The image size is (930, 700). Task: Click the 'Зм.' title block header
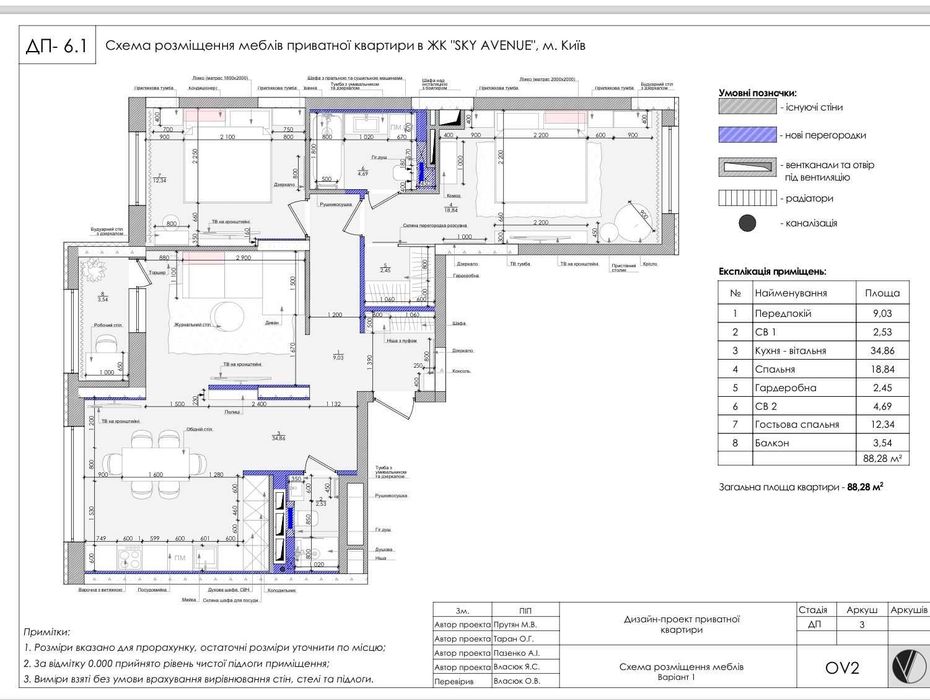click(x=463, y=610)
